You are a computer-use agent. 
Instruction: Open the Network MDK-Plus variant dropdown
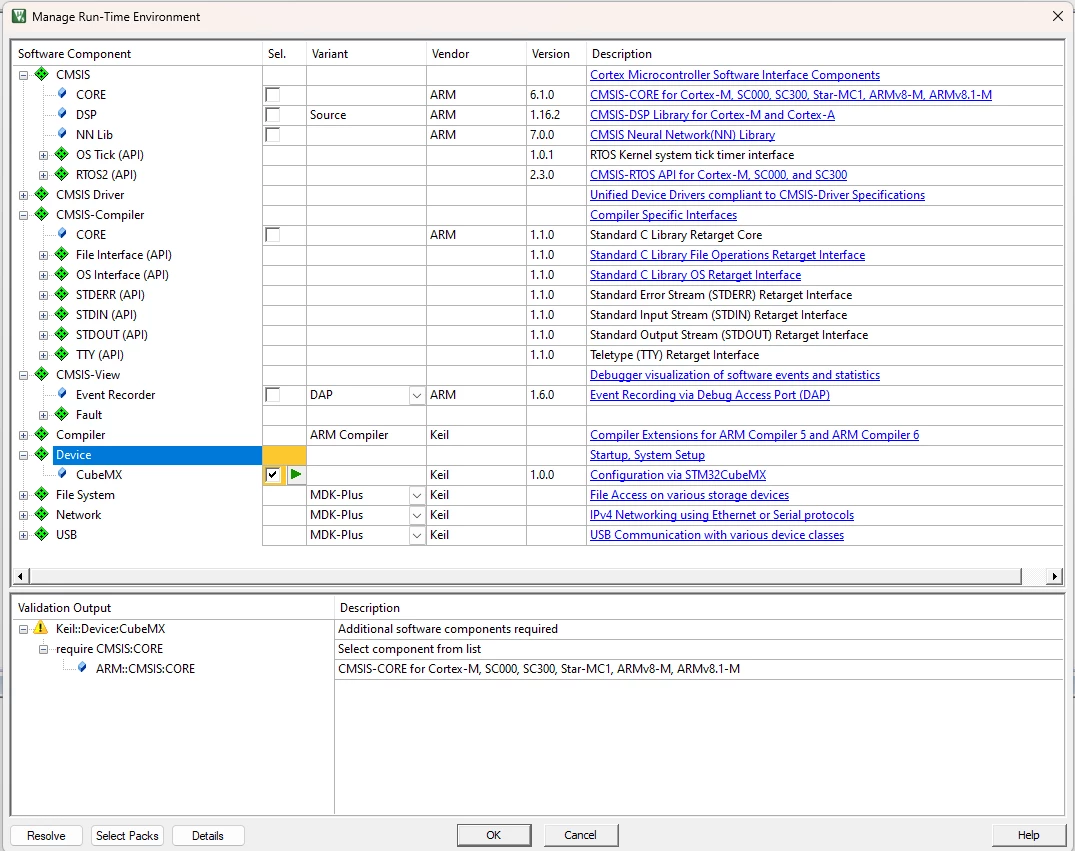[417, 515]
